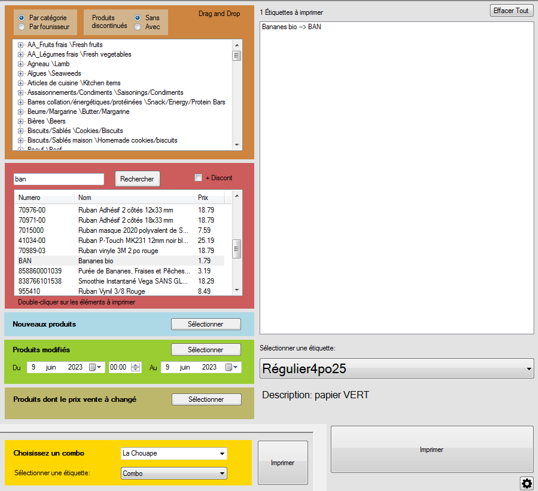The width and height of the screenshot is (538, 491).
Task: Click the Bières \Beers tree label
Action: (46, 121)
